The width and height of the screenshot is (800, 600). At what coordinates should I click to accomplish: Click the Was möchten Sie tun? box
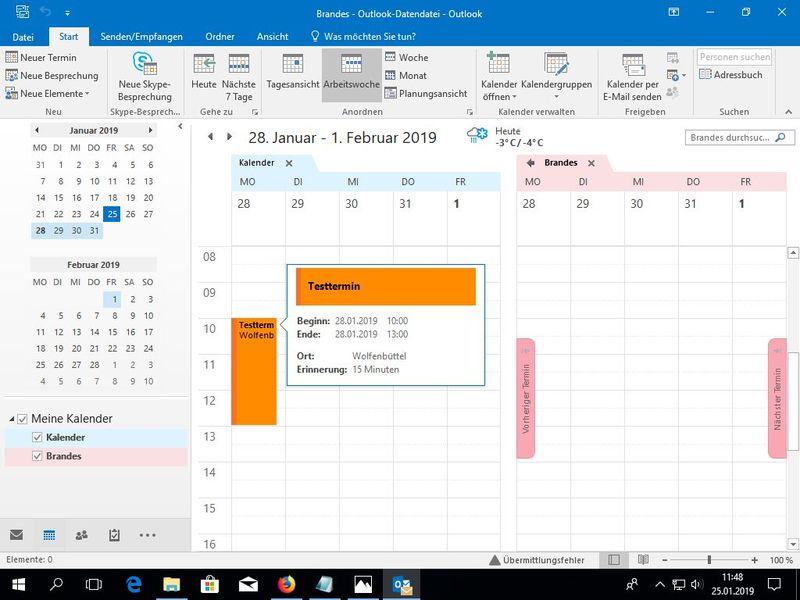[x=363, y=37]
